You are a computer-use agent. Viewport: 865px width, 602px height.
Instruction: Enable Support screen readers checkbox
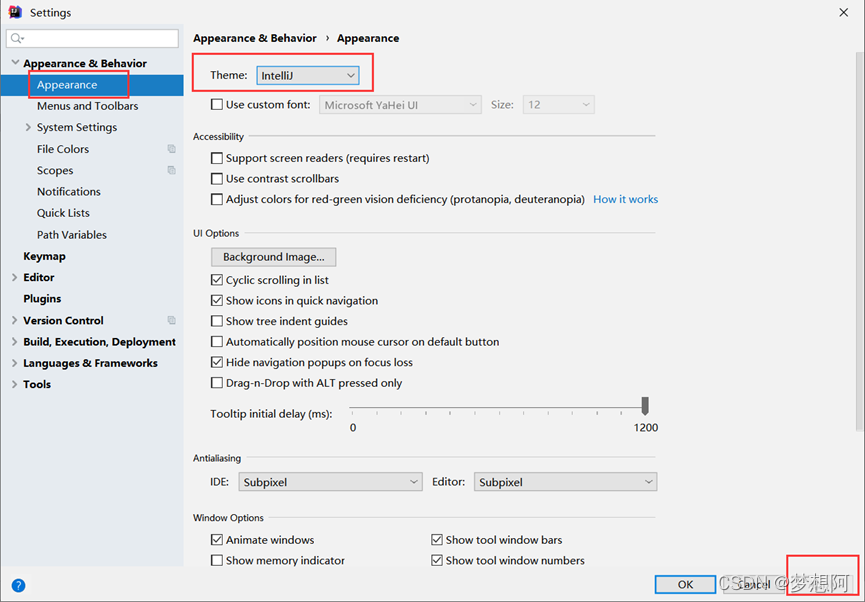(217, 158)
